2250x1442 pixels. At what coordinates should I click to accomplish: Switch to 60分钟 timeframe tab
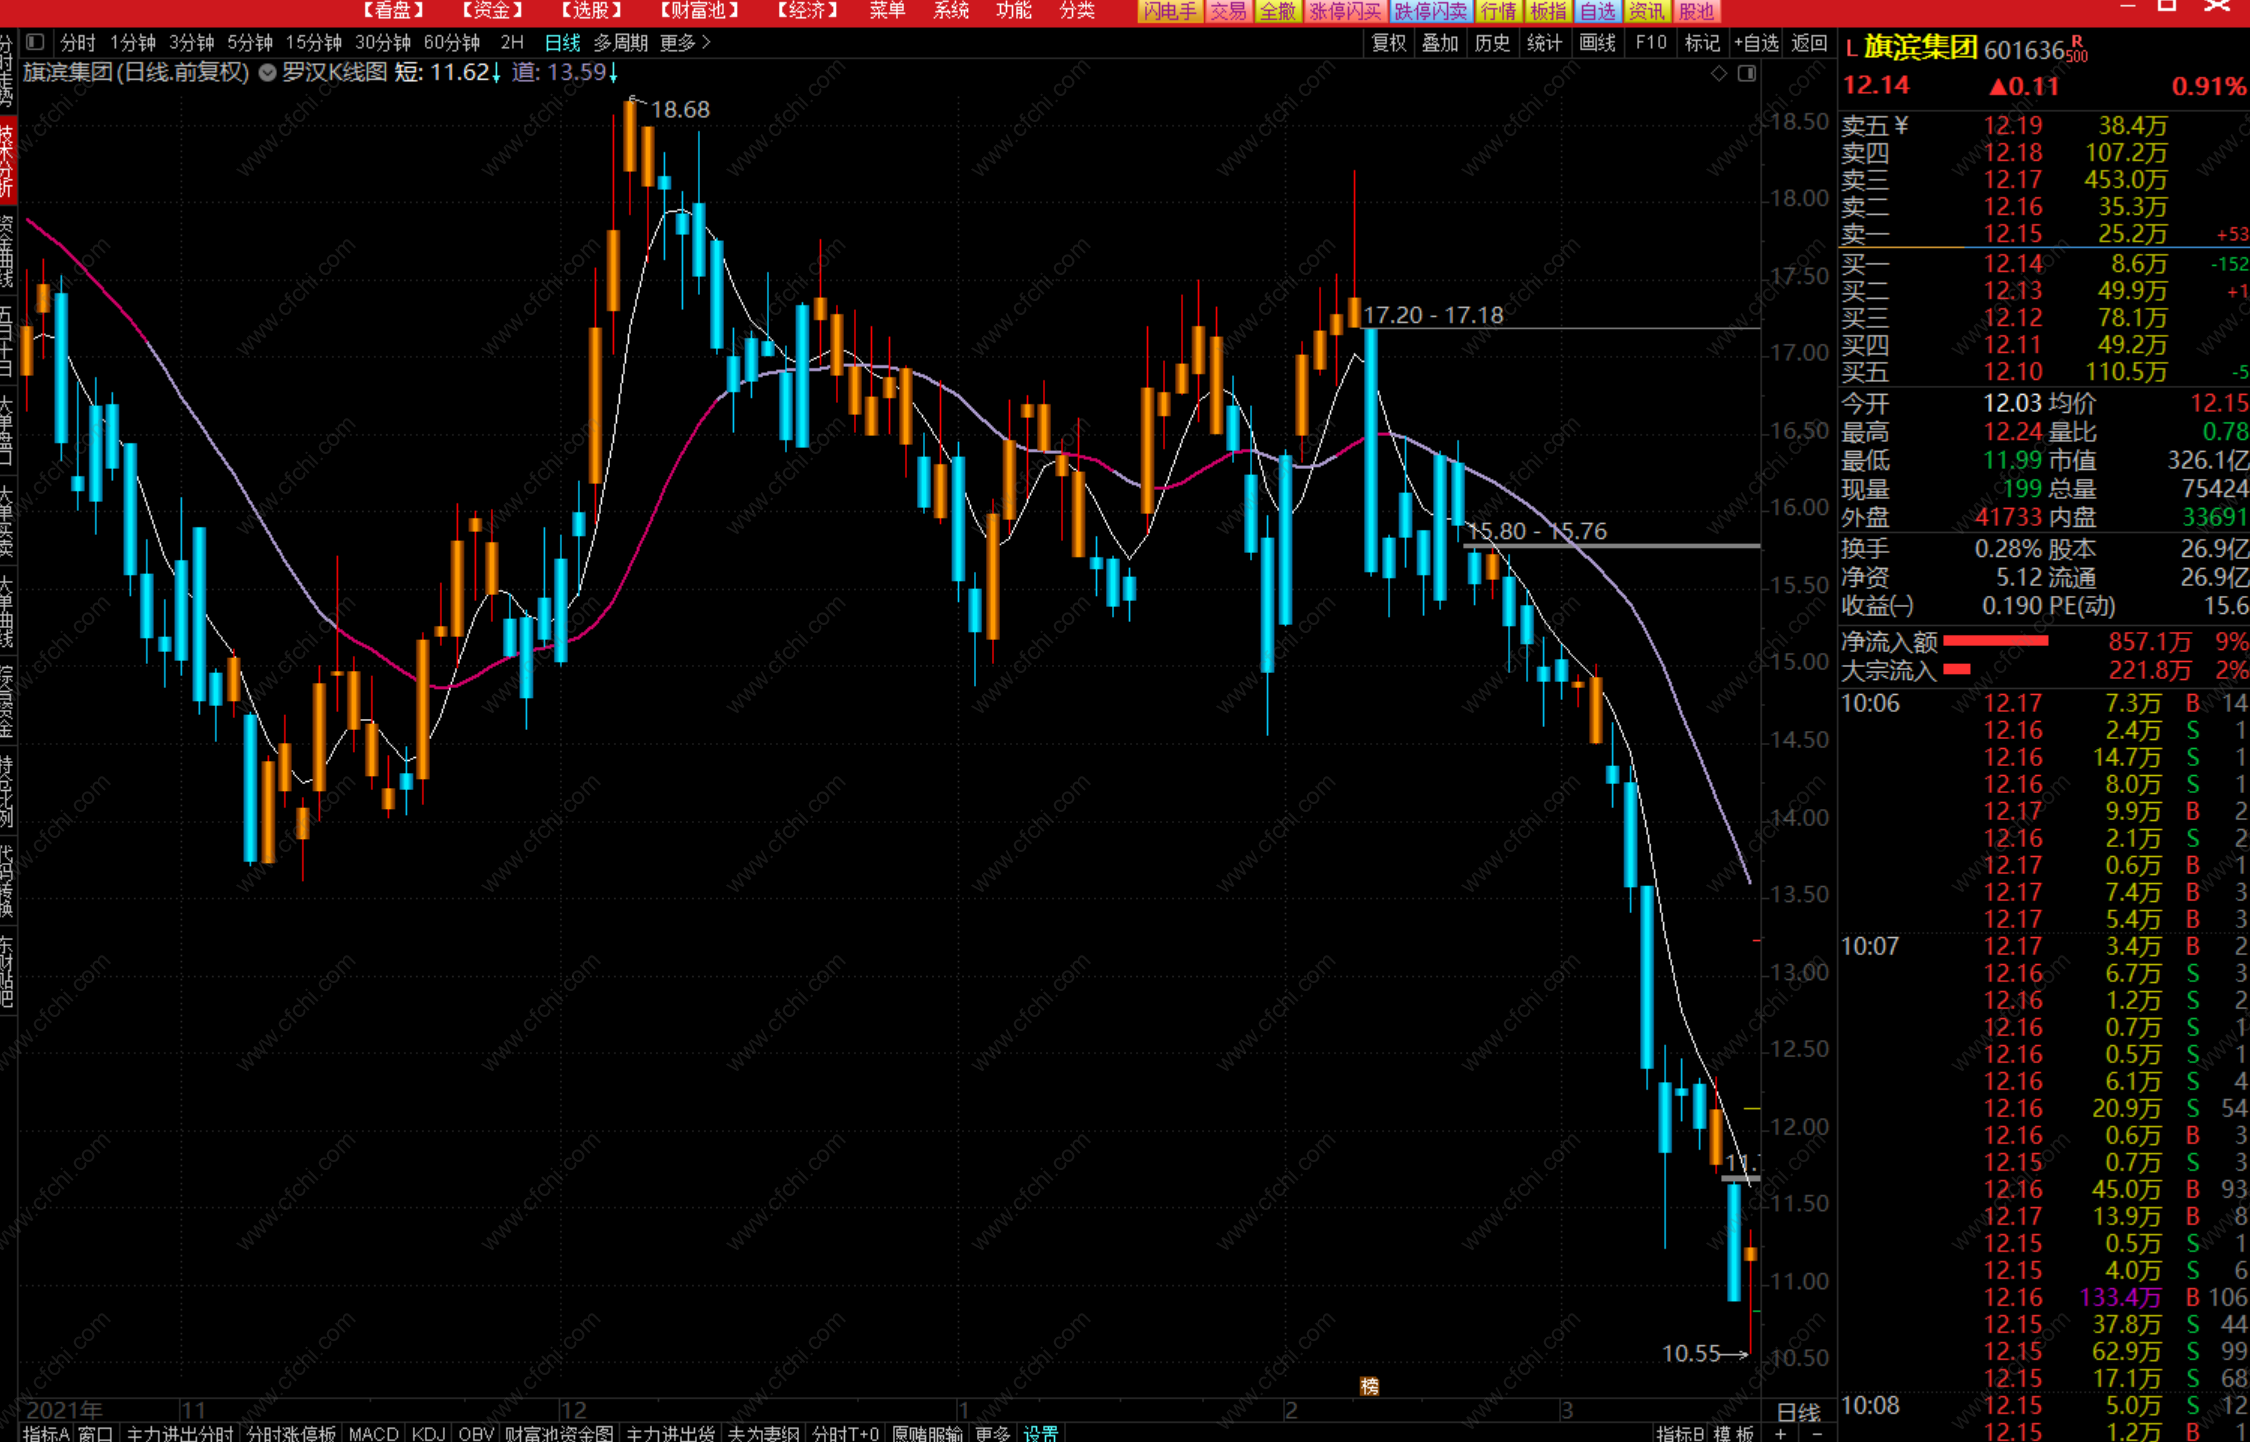[x=452, y=42]
